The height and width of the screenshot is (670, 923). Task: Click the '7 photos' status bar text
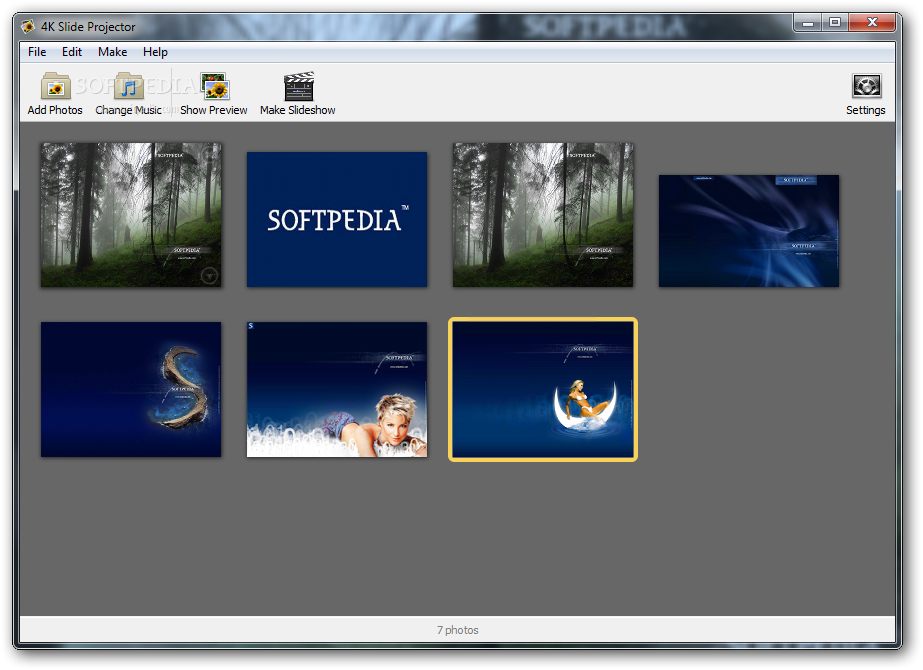click(x=457, y=630)
